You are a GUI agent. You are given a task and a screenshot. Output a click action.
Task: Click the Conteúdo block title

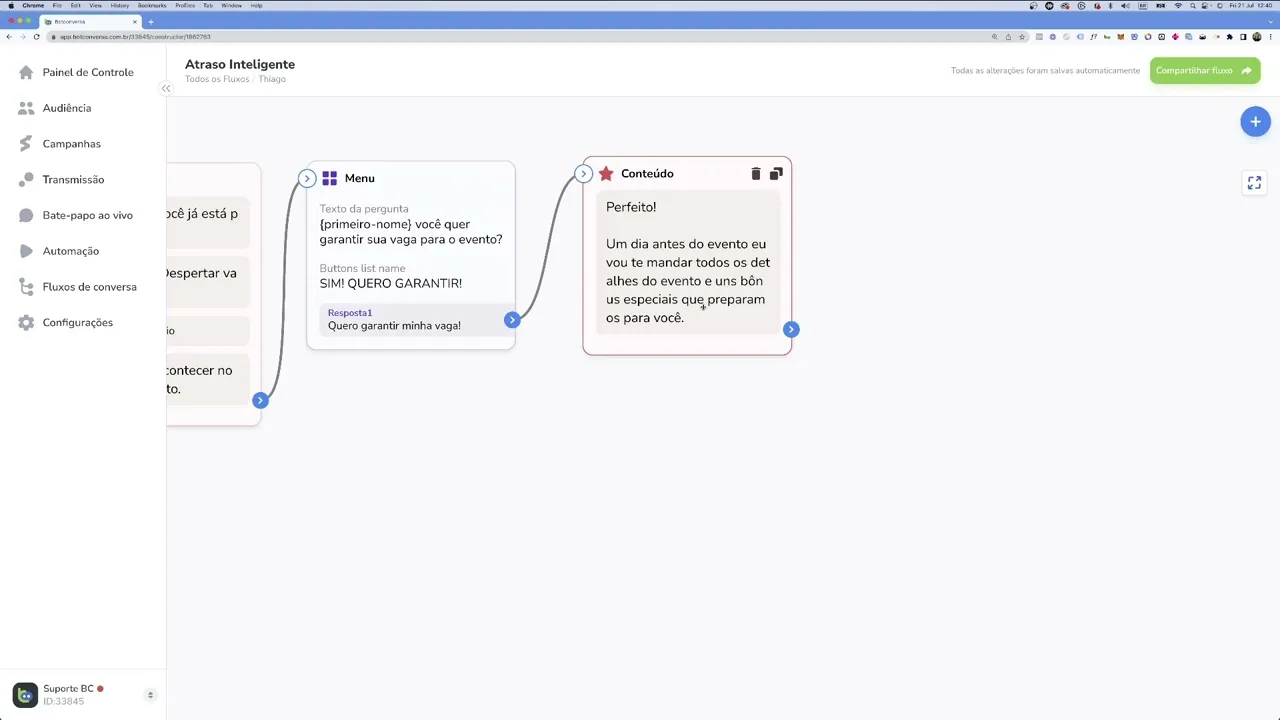[647, 174]
